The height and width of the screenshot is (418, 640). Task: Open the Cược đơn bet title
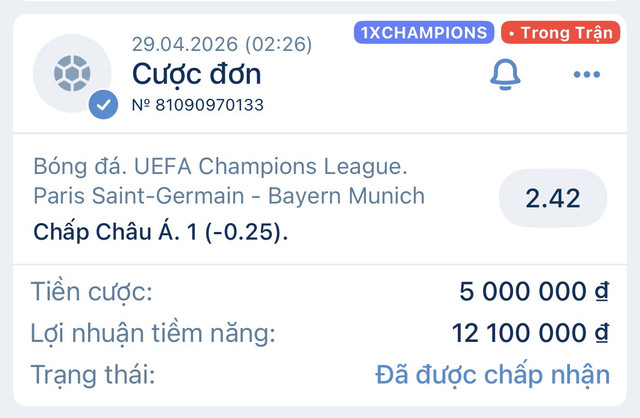[196, 74]
